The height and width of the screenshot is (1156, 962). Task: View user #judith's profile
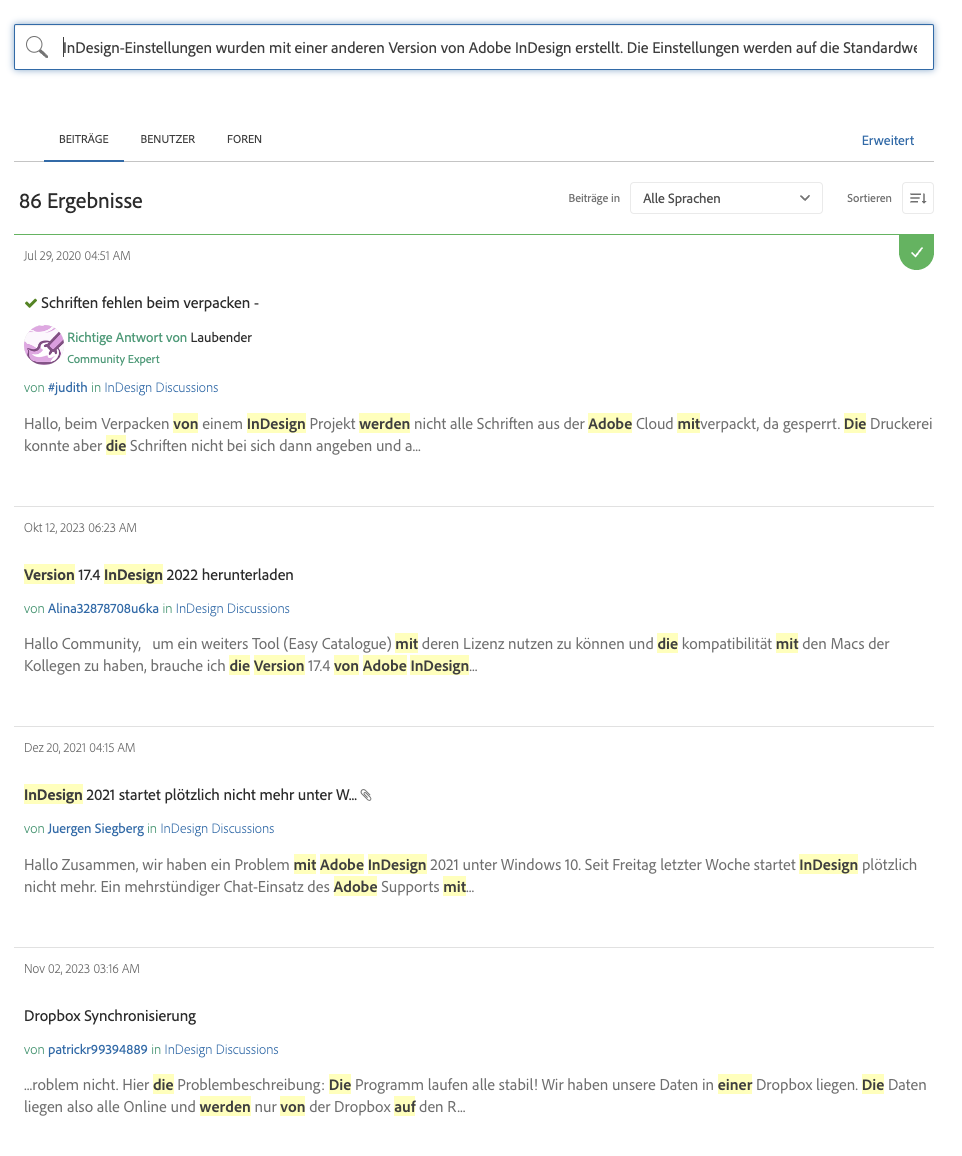pyautogui.click(x=67, y=388)
